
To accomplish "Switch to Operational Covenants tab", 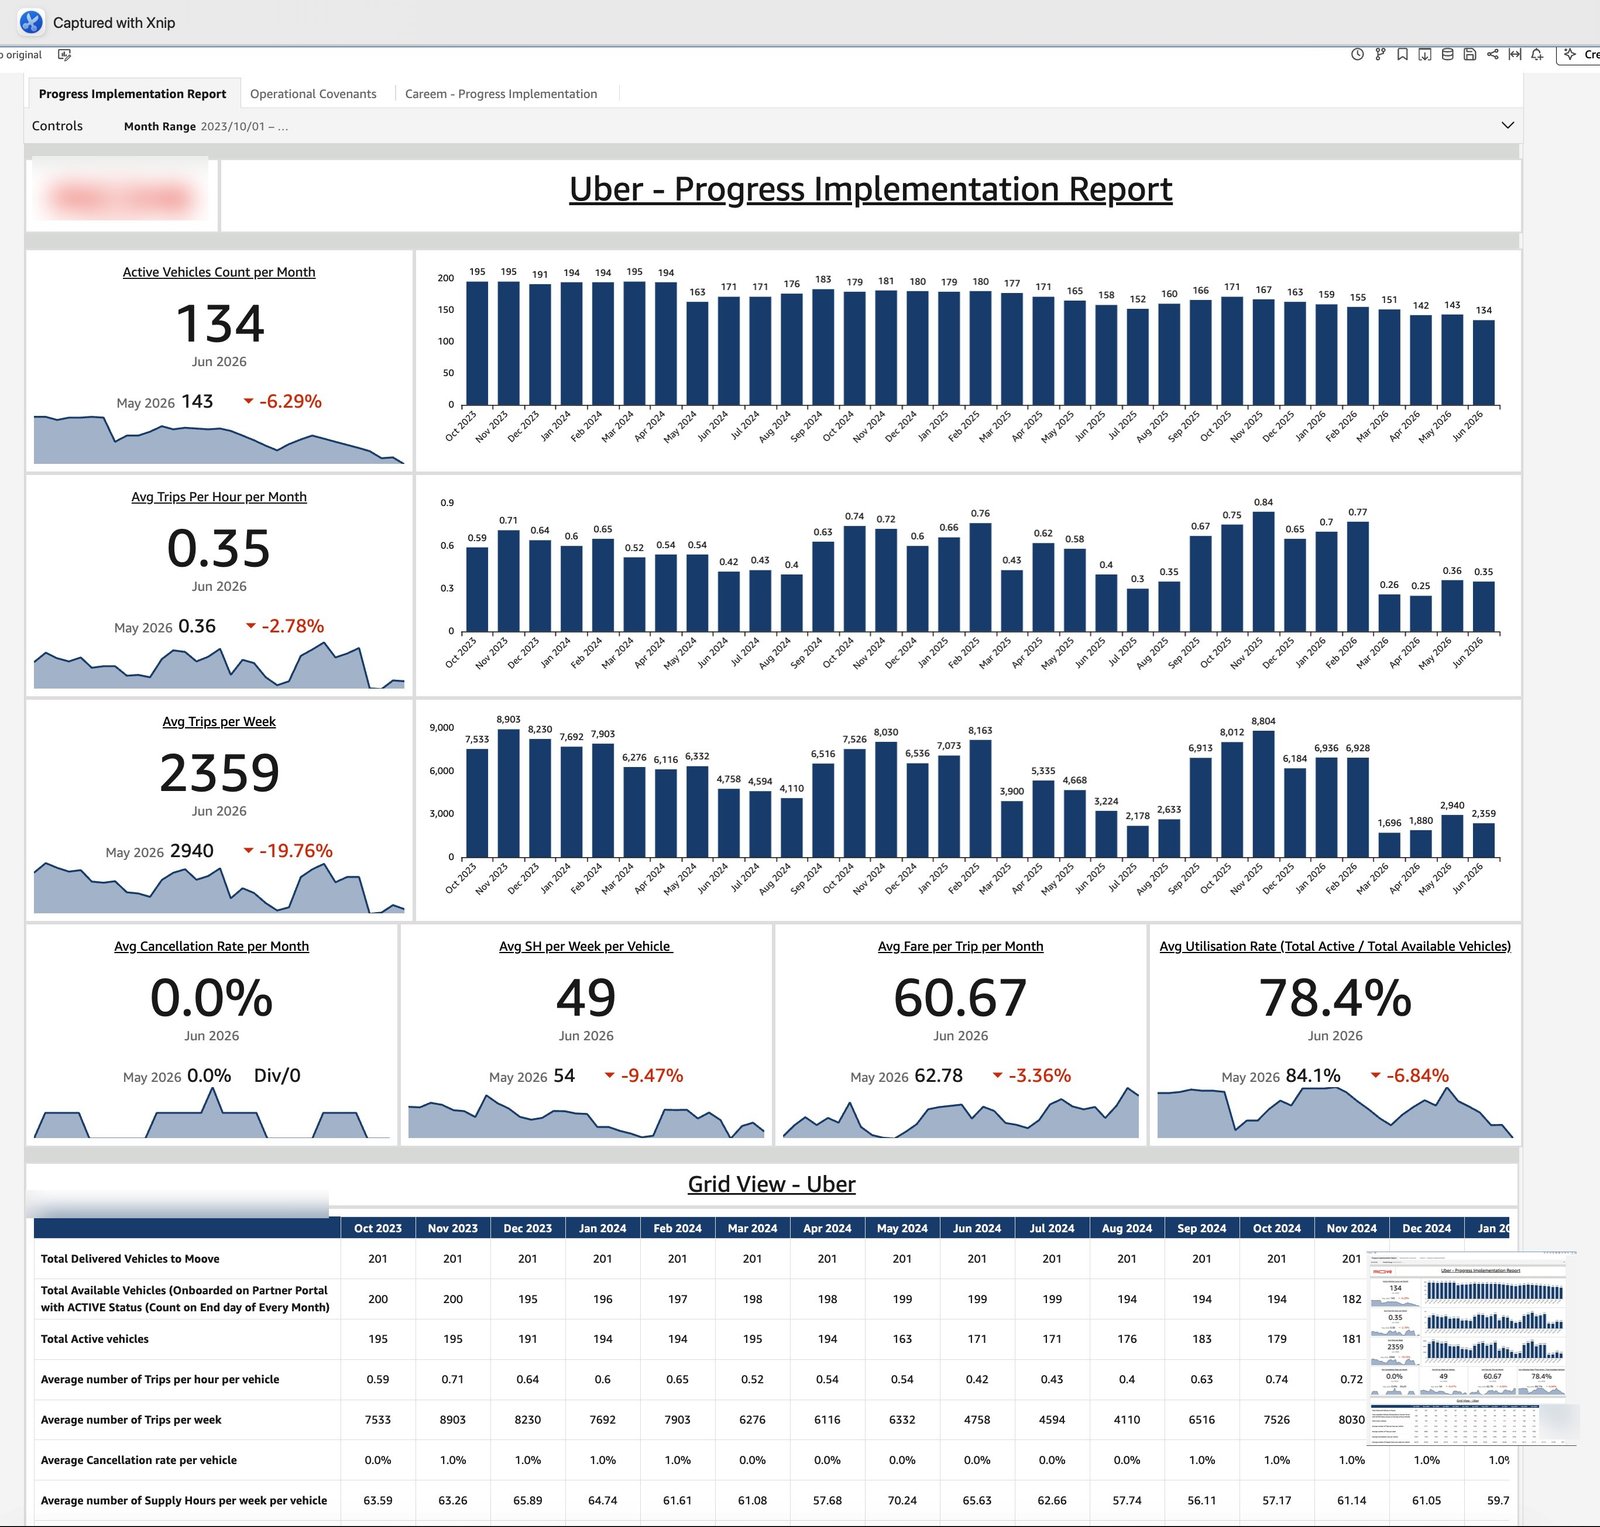I will coord(313,94).
